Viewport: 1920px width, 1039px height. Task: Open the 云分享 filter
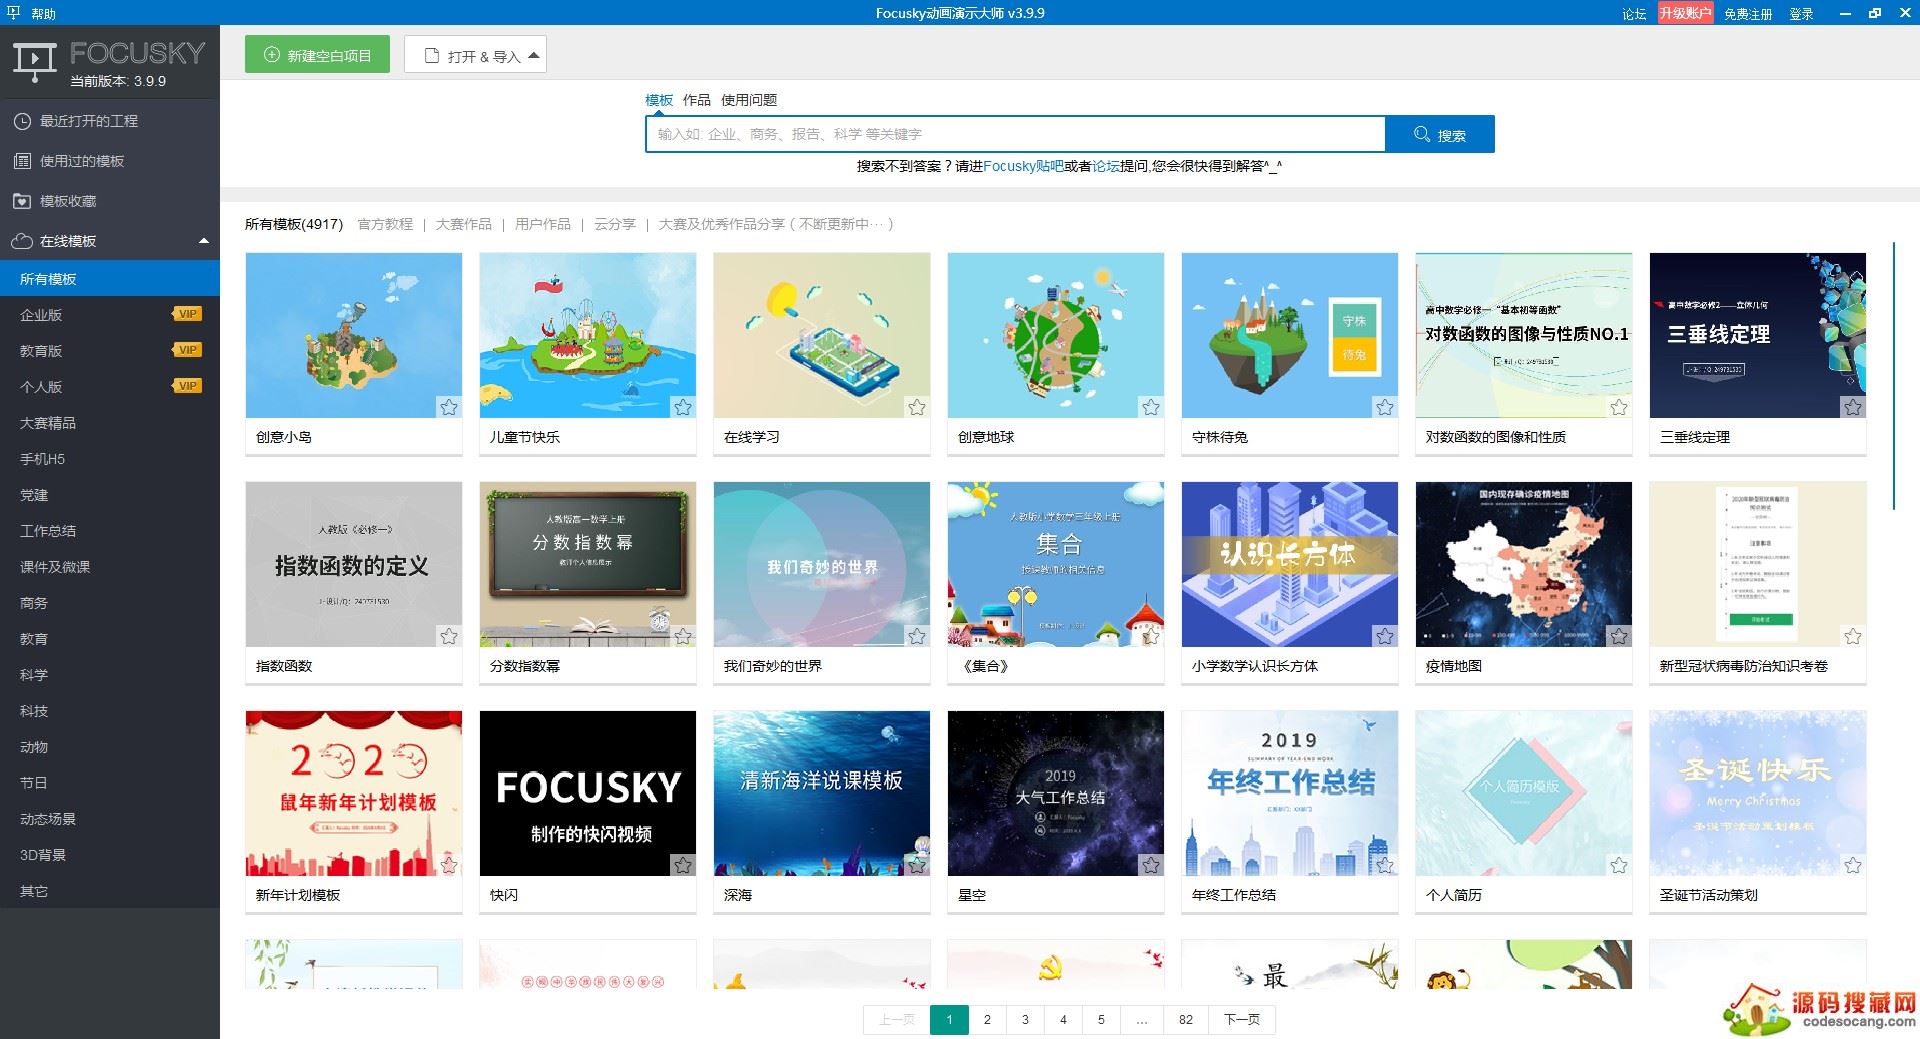pos(615,224)
